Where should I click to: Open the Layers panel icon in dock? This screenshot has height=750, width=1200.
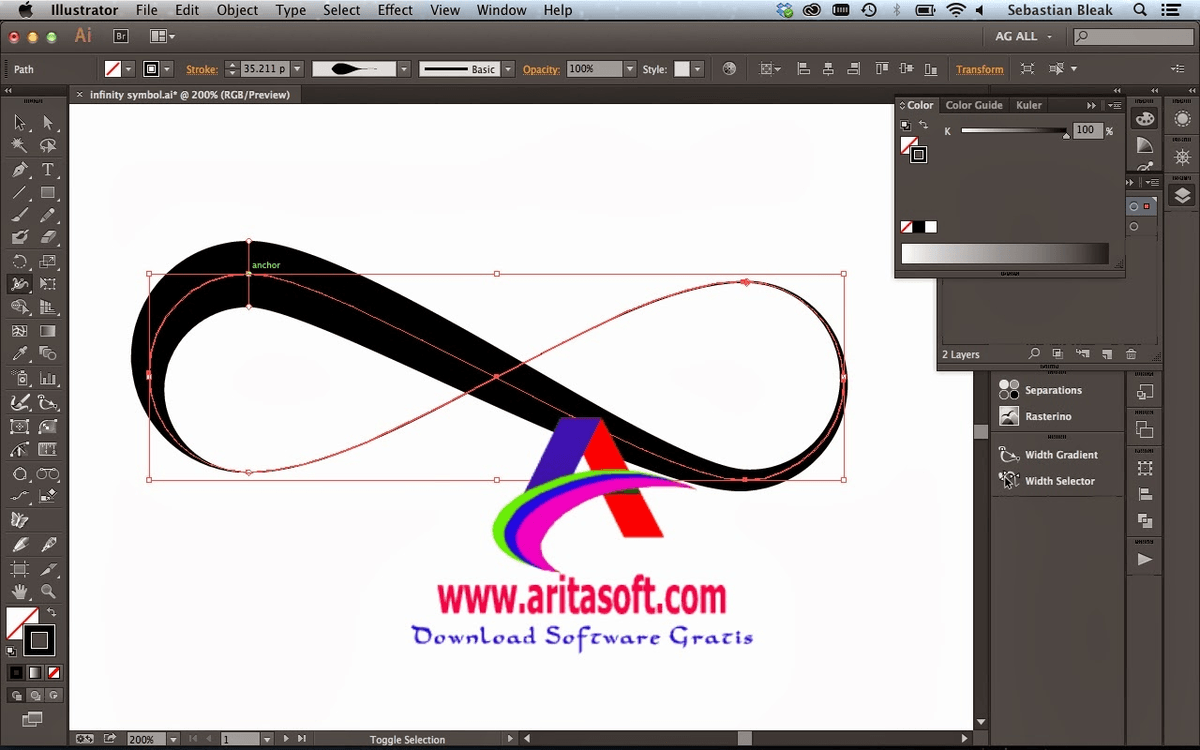coord(1182,196)
